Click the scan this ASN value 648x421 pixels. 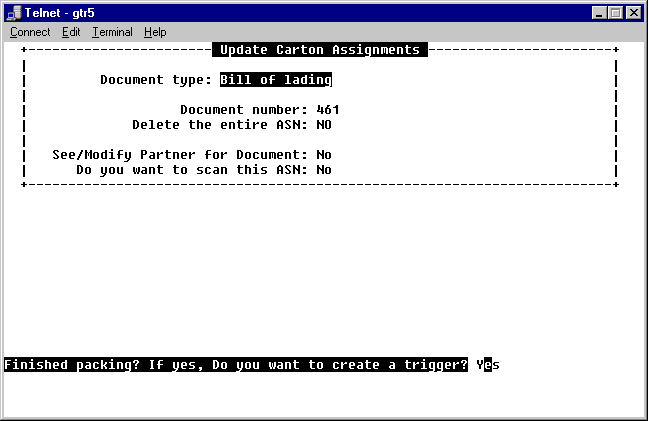point(323,170)
